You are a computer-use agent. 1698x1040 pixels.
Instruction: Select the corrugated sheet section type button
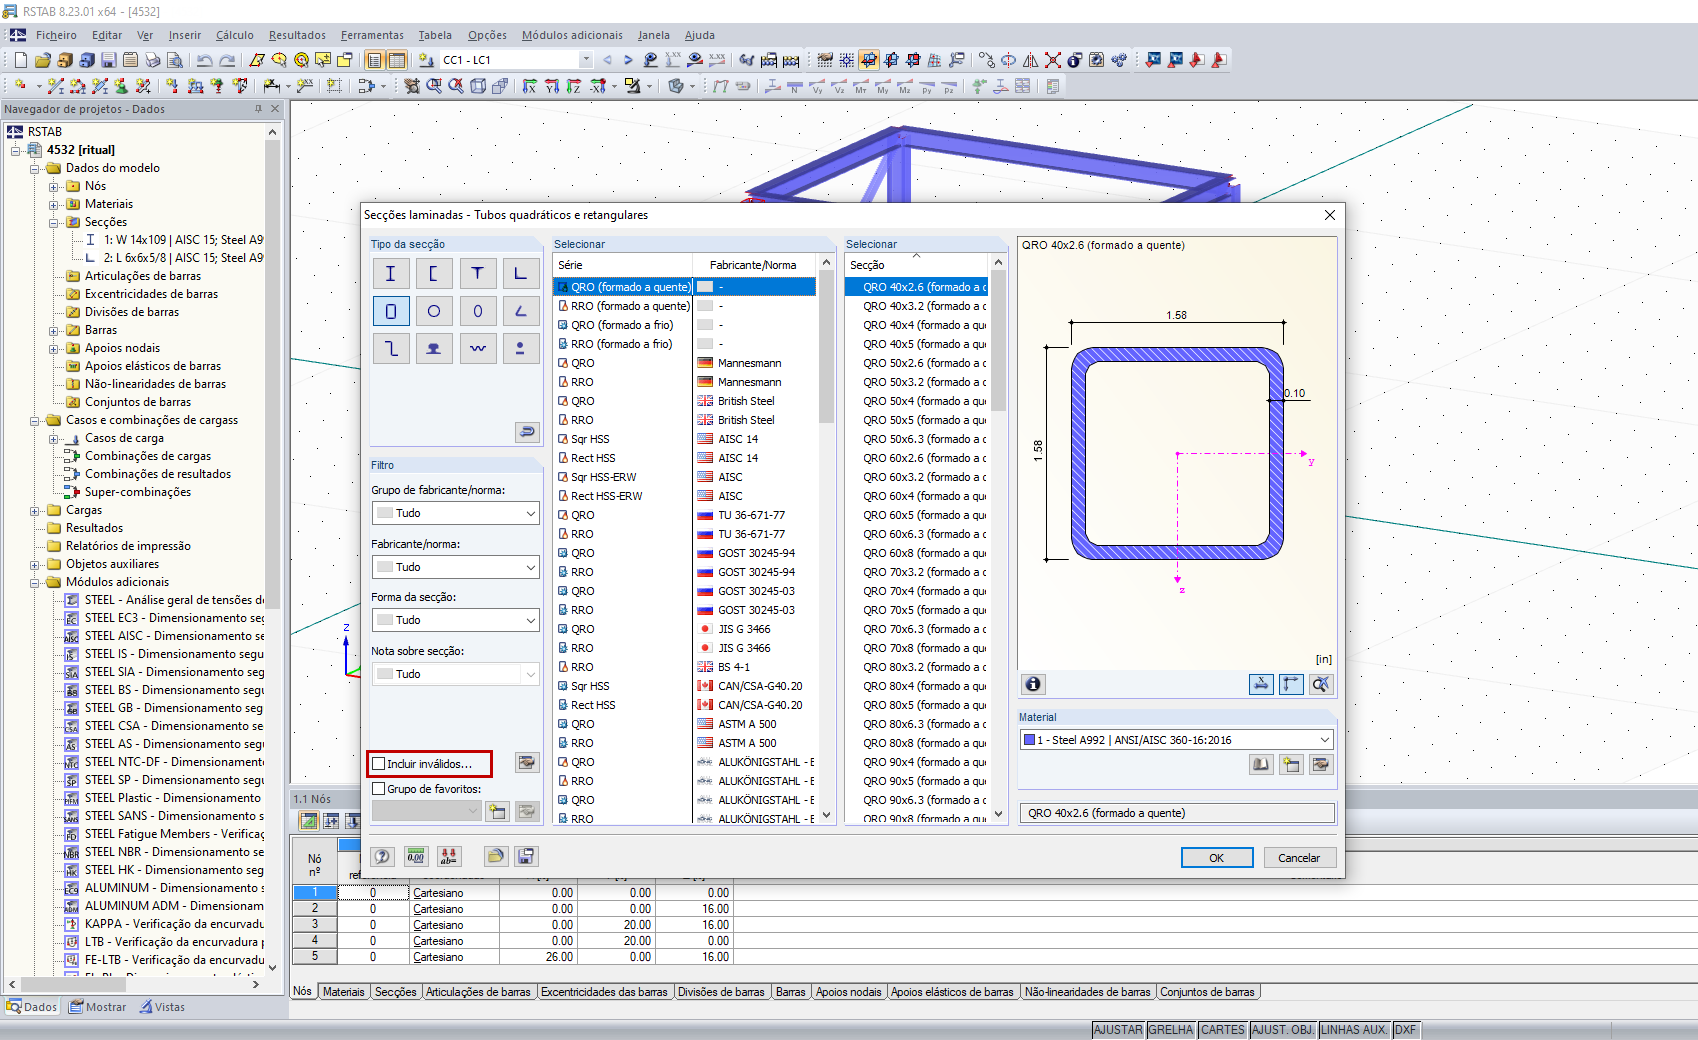(477, 348)
